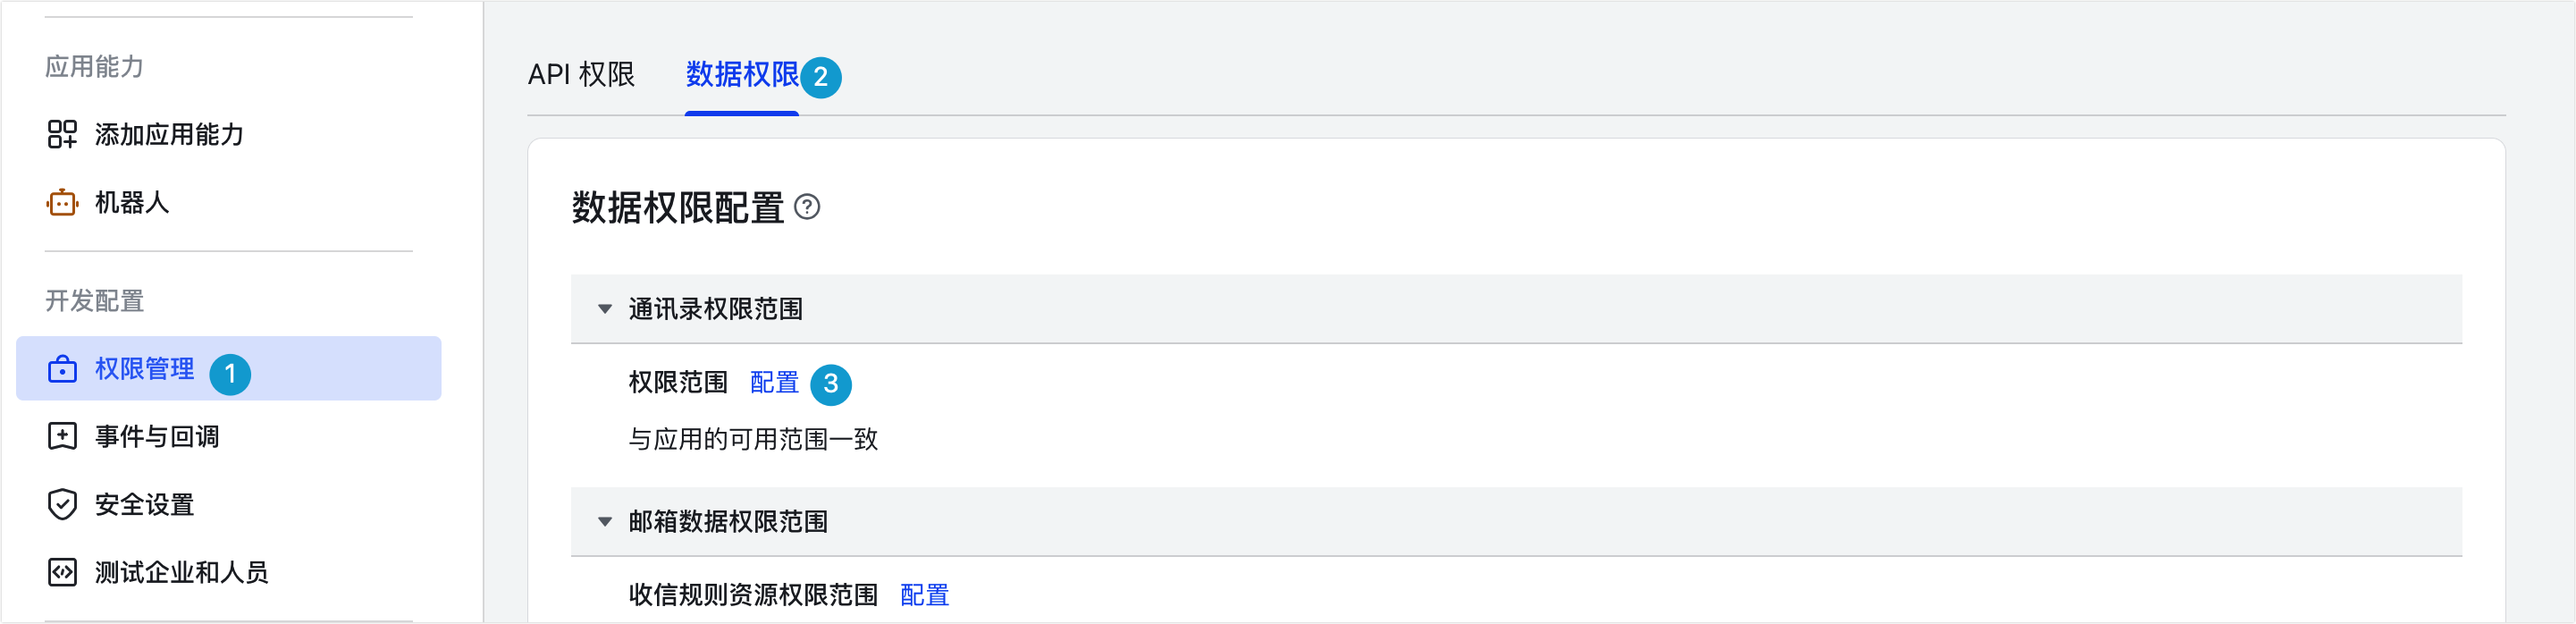Open the 数据权限配置 help icon

pos(810,210)
